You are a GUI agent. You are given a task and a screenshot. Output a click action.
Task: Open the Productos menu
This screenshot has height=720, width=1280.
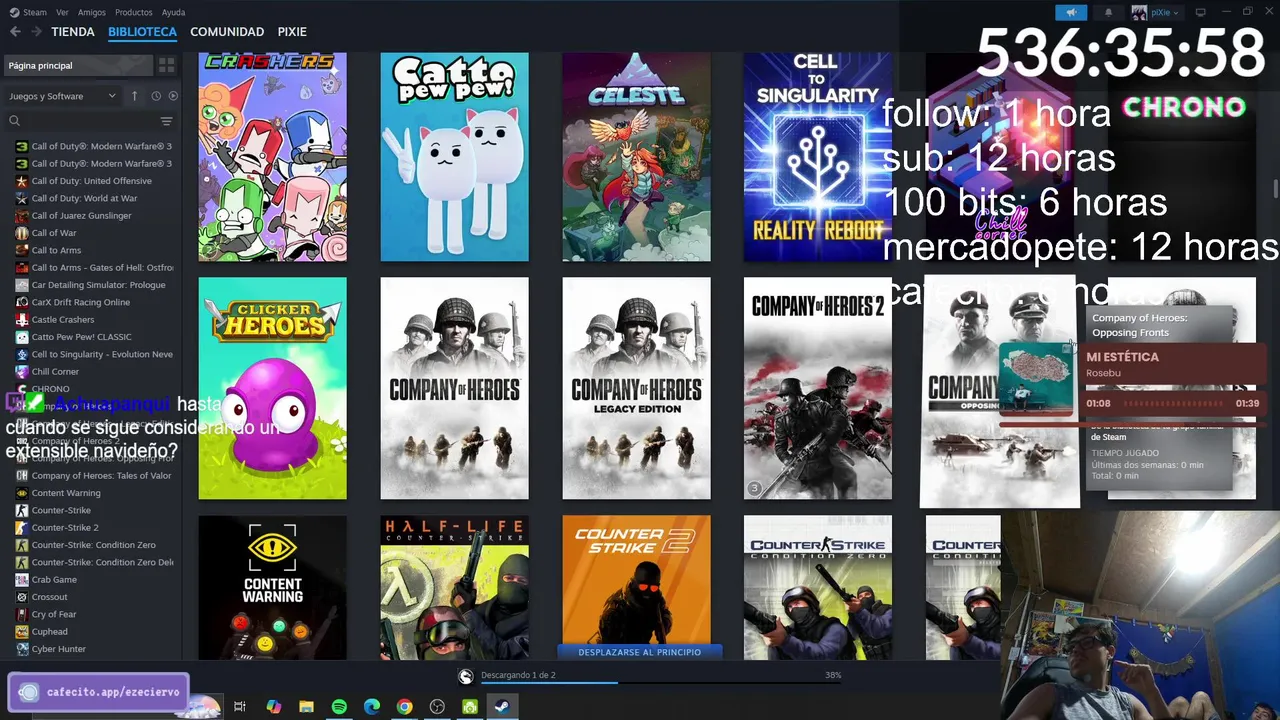coord(134,12)
